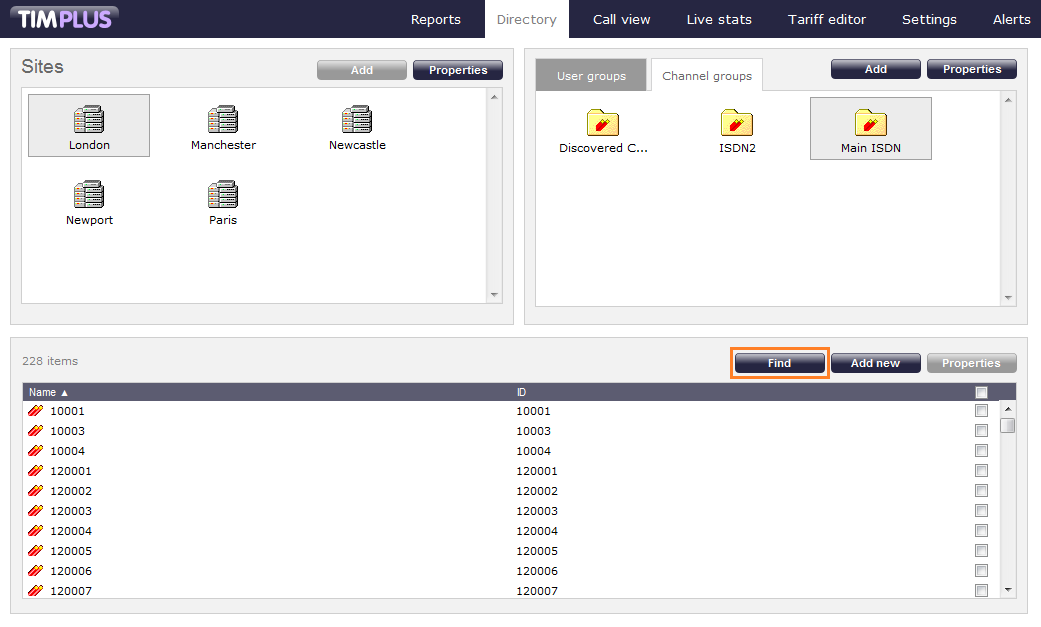The height and width of the screenshot is (627, 1041).
Task: Click channel icon for row 10004
Action: point(36,451)
